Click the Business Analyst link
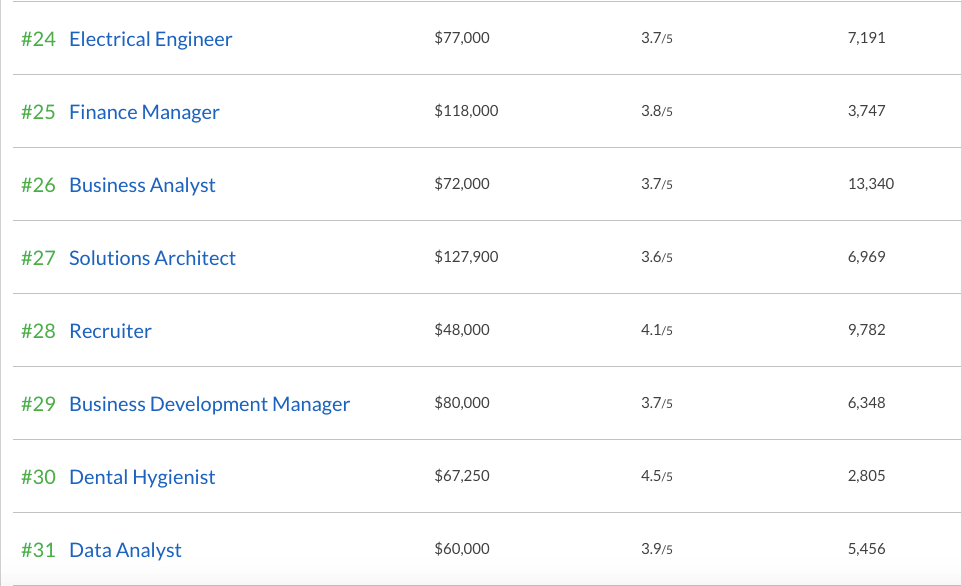The width and height of the screenshot is (961, 586). (142, 185)
